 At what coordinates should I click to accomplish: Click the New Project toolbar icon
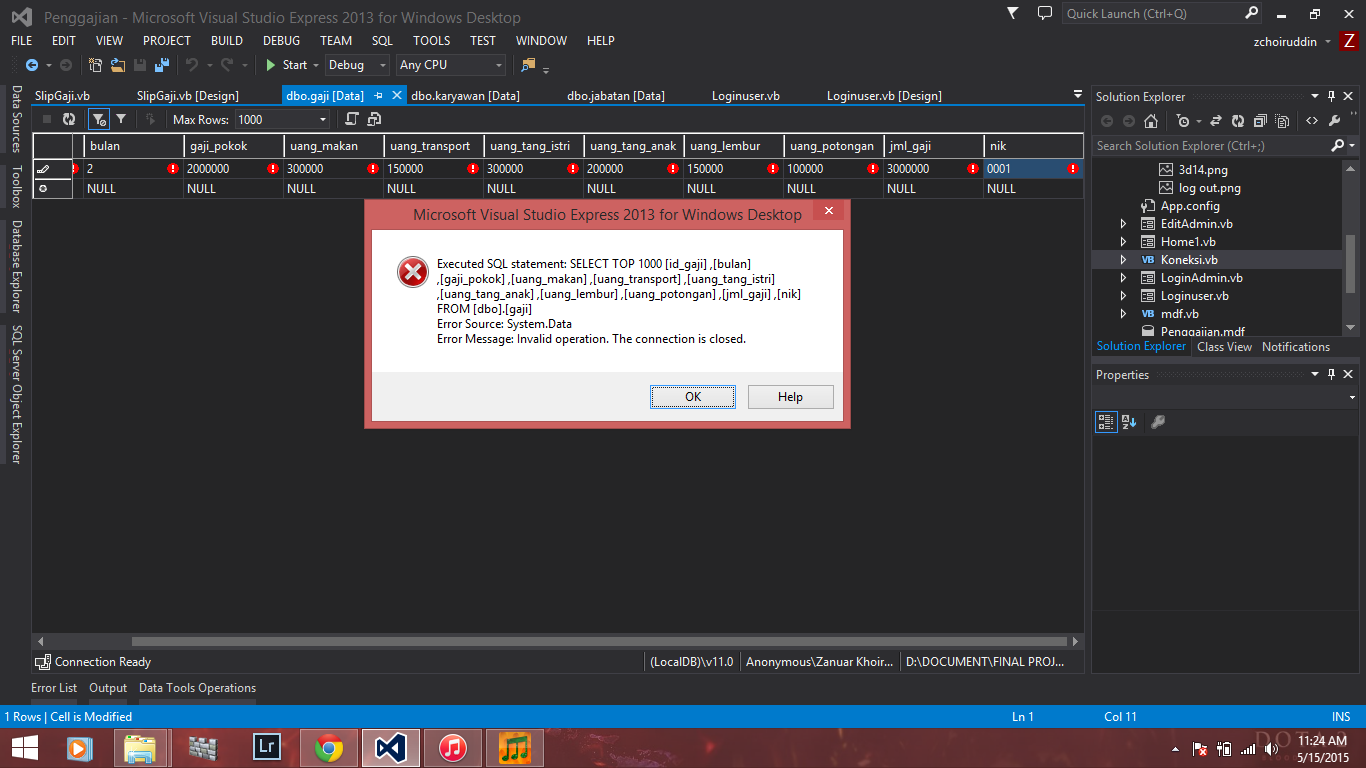point(96,65)
